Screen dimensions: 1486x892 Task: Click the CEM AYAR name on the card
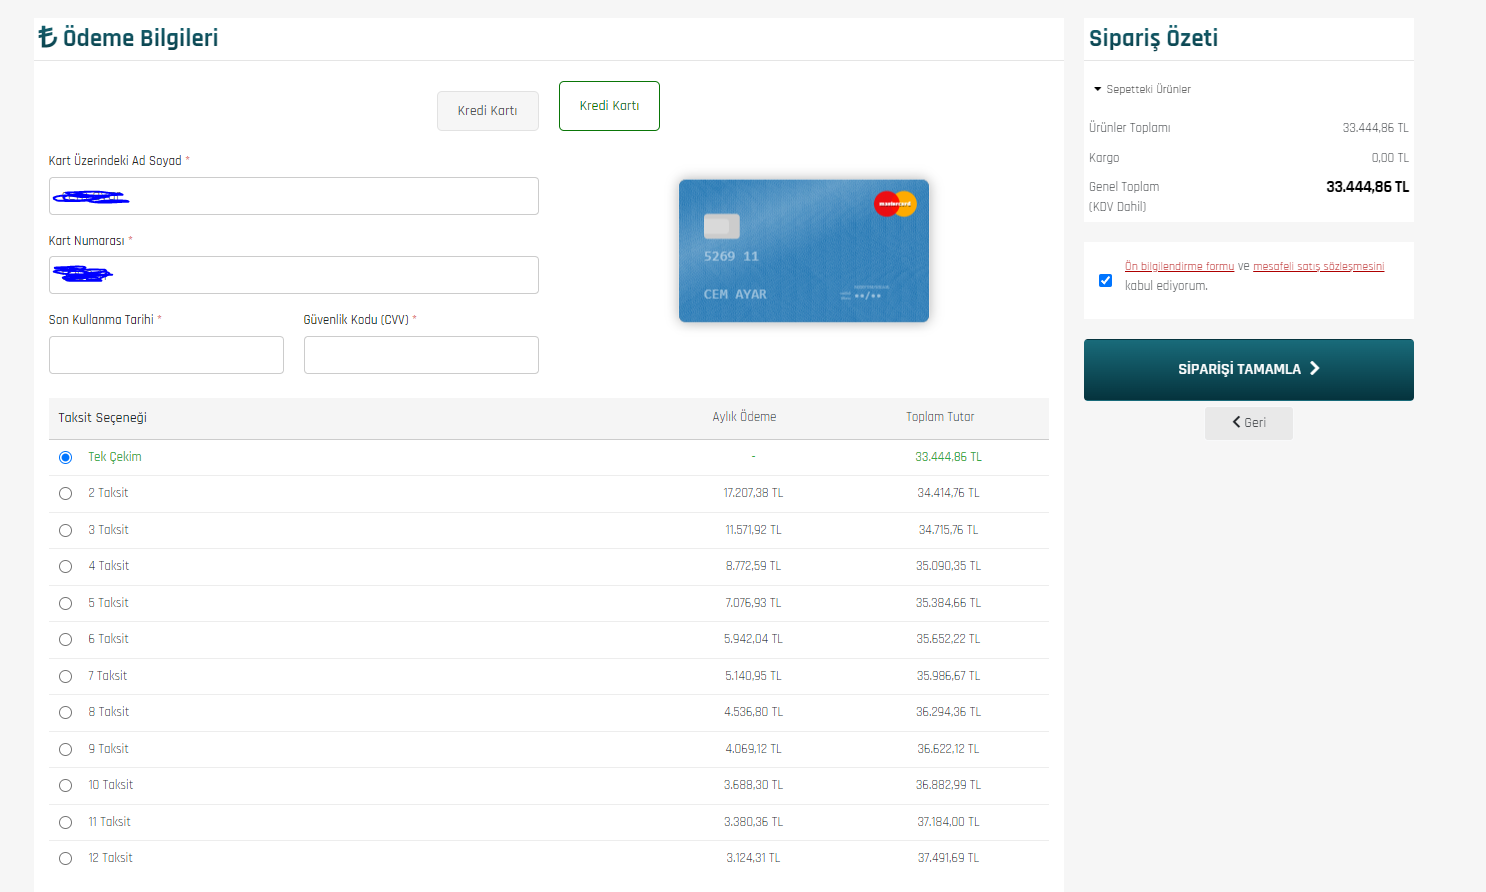pyautogui.click(x=735, y=295)
